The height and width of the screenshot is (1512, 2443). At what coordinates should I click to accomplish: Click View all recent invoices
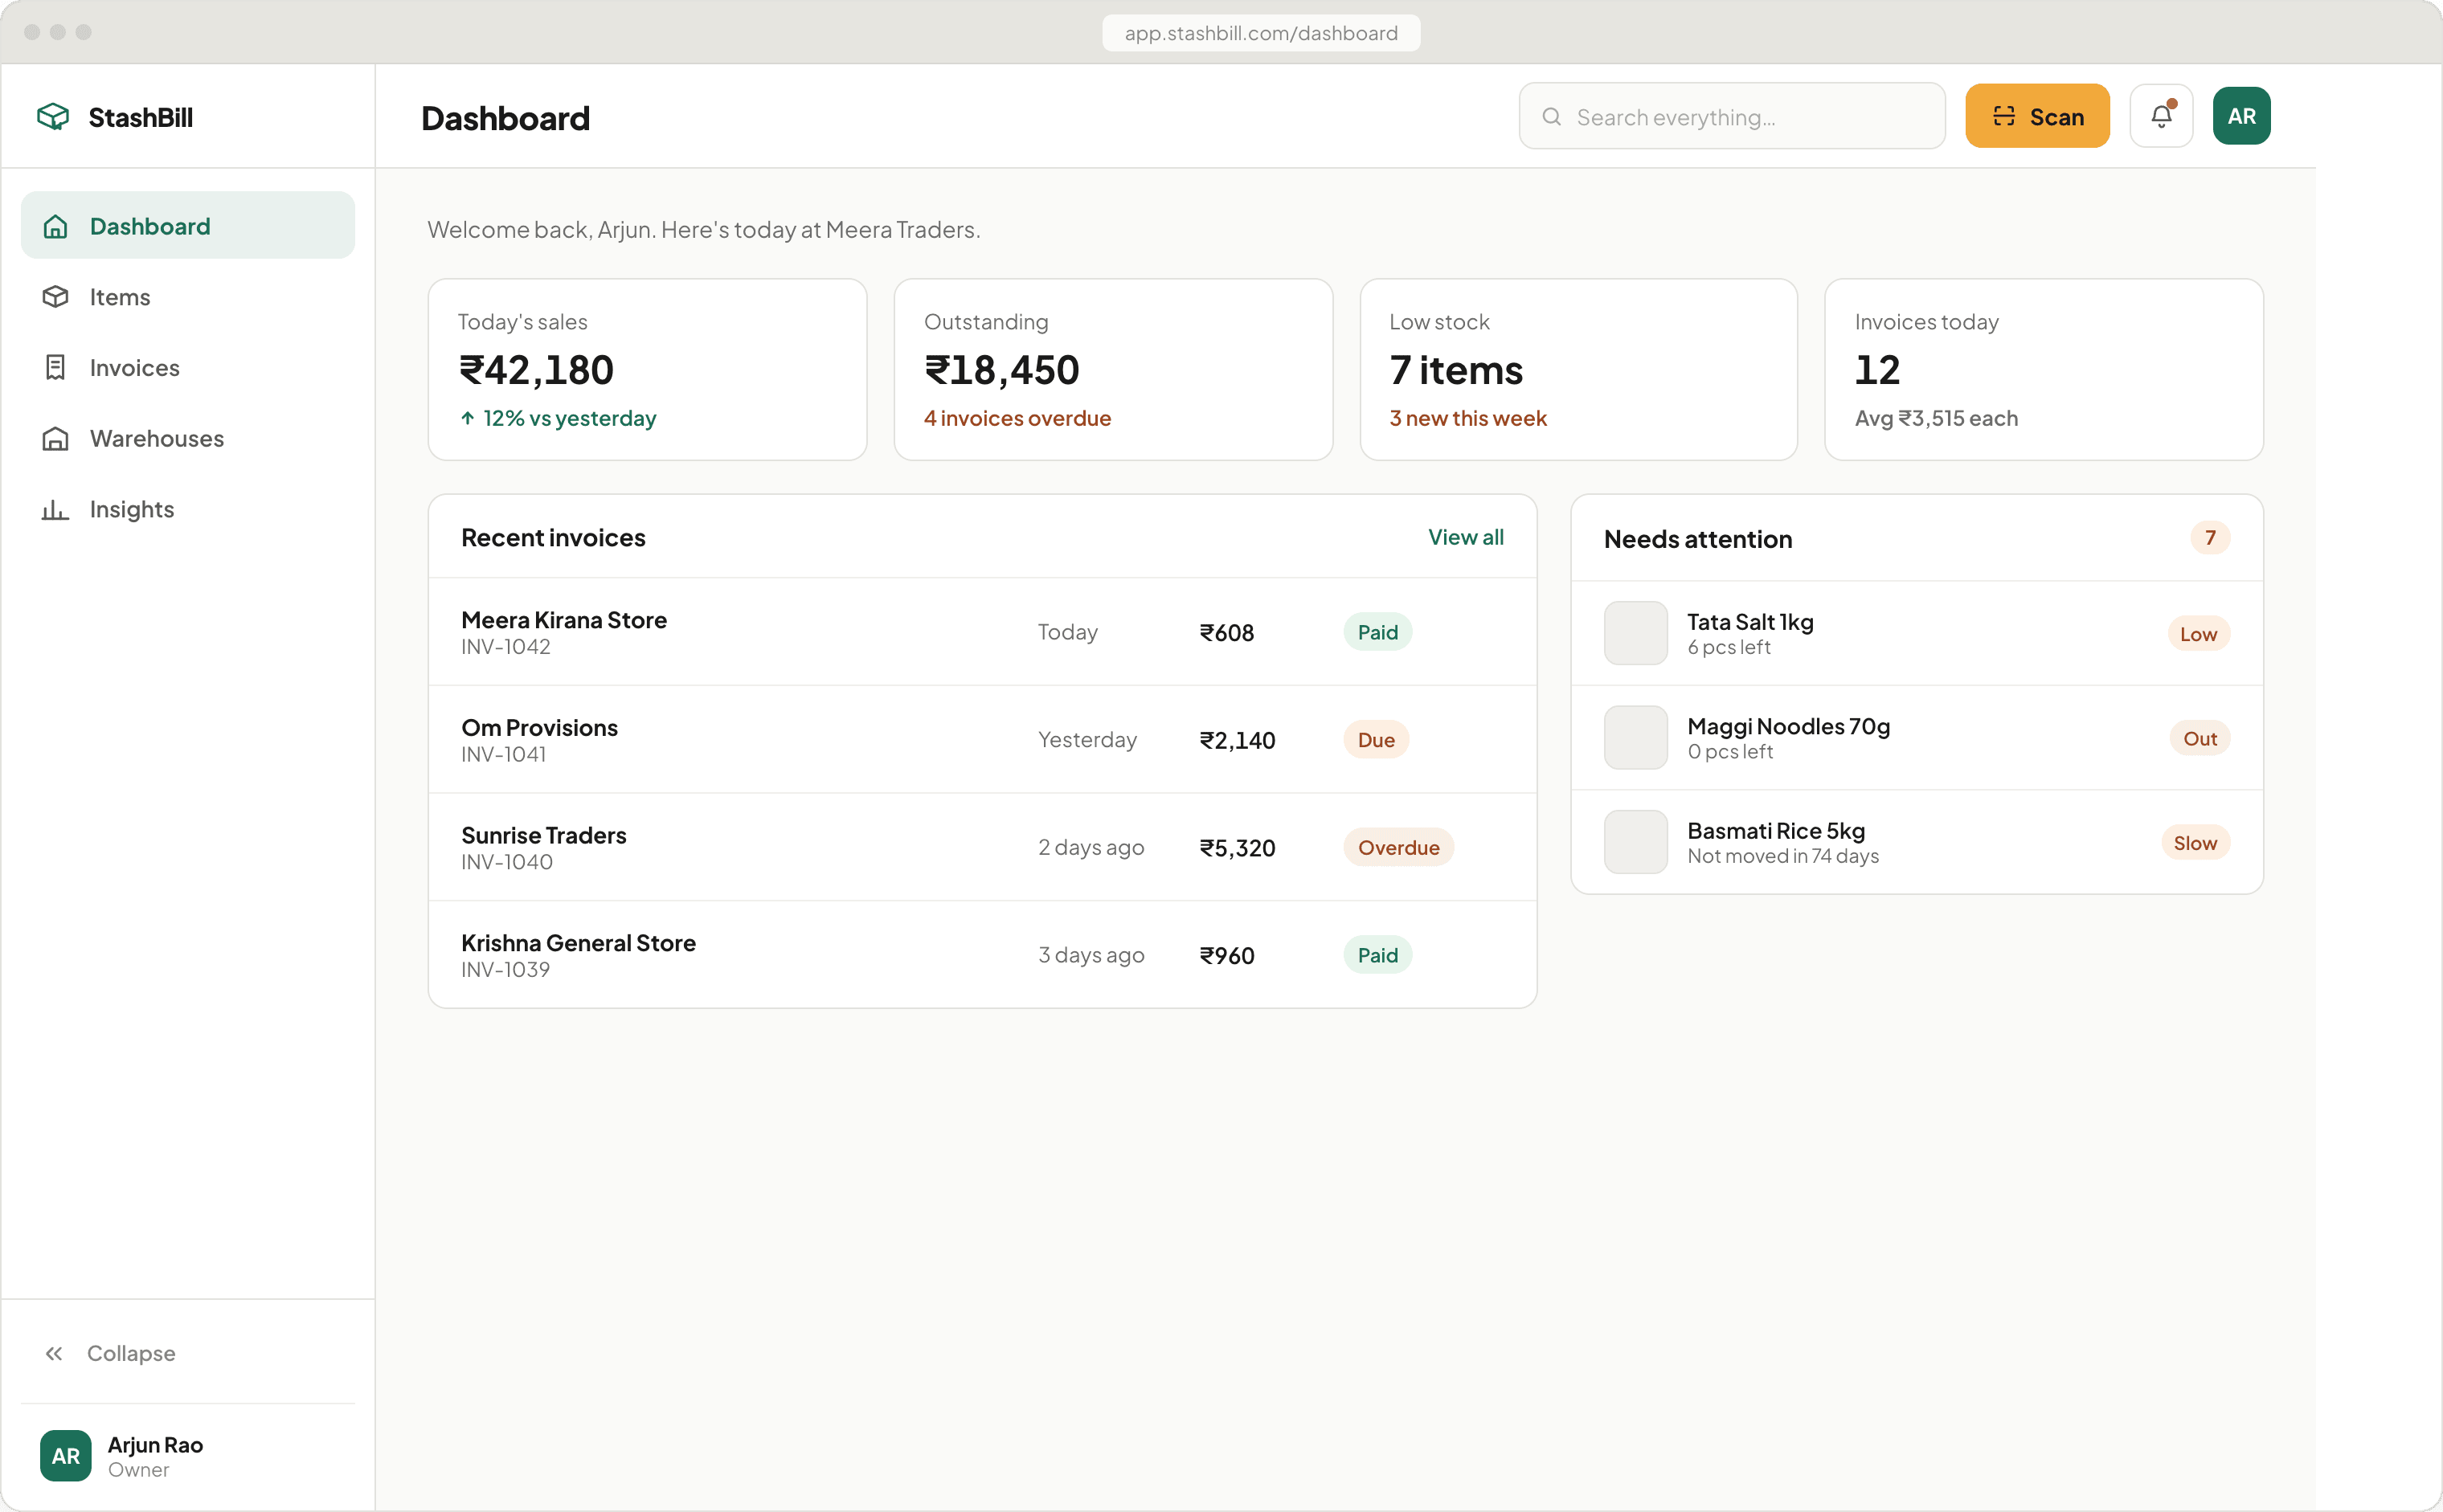point(1465,537)
